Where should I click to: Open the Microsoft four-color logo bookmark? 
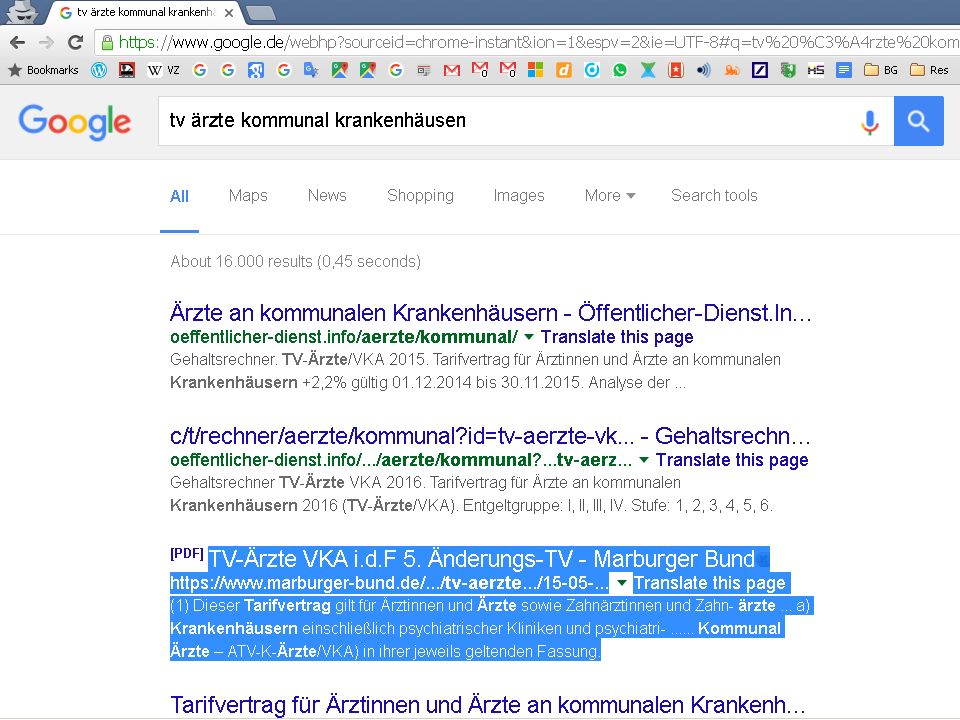[x=536, y=70]
